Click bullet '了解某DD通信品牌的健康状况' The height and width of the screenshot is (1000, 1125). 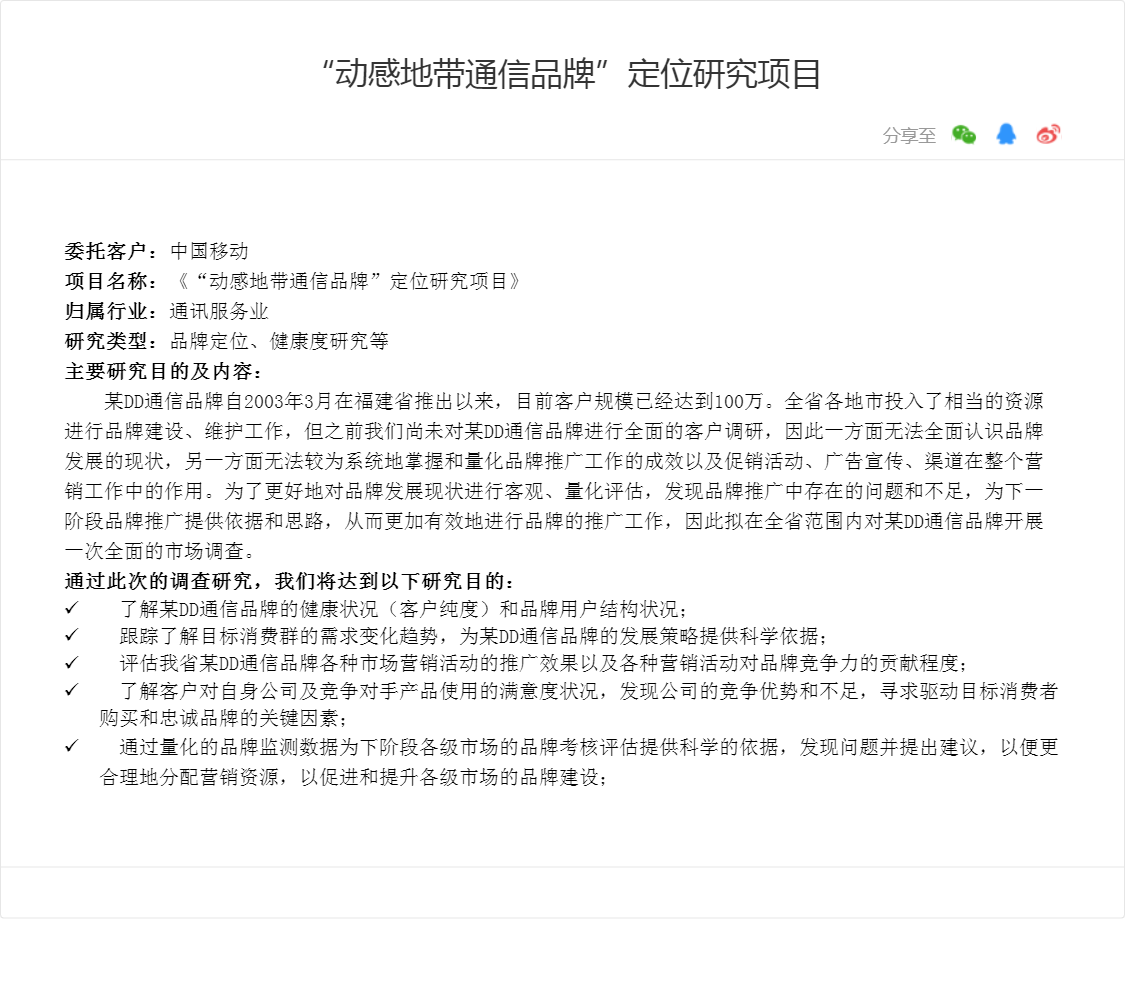click(x=403, y=609)
